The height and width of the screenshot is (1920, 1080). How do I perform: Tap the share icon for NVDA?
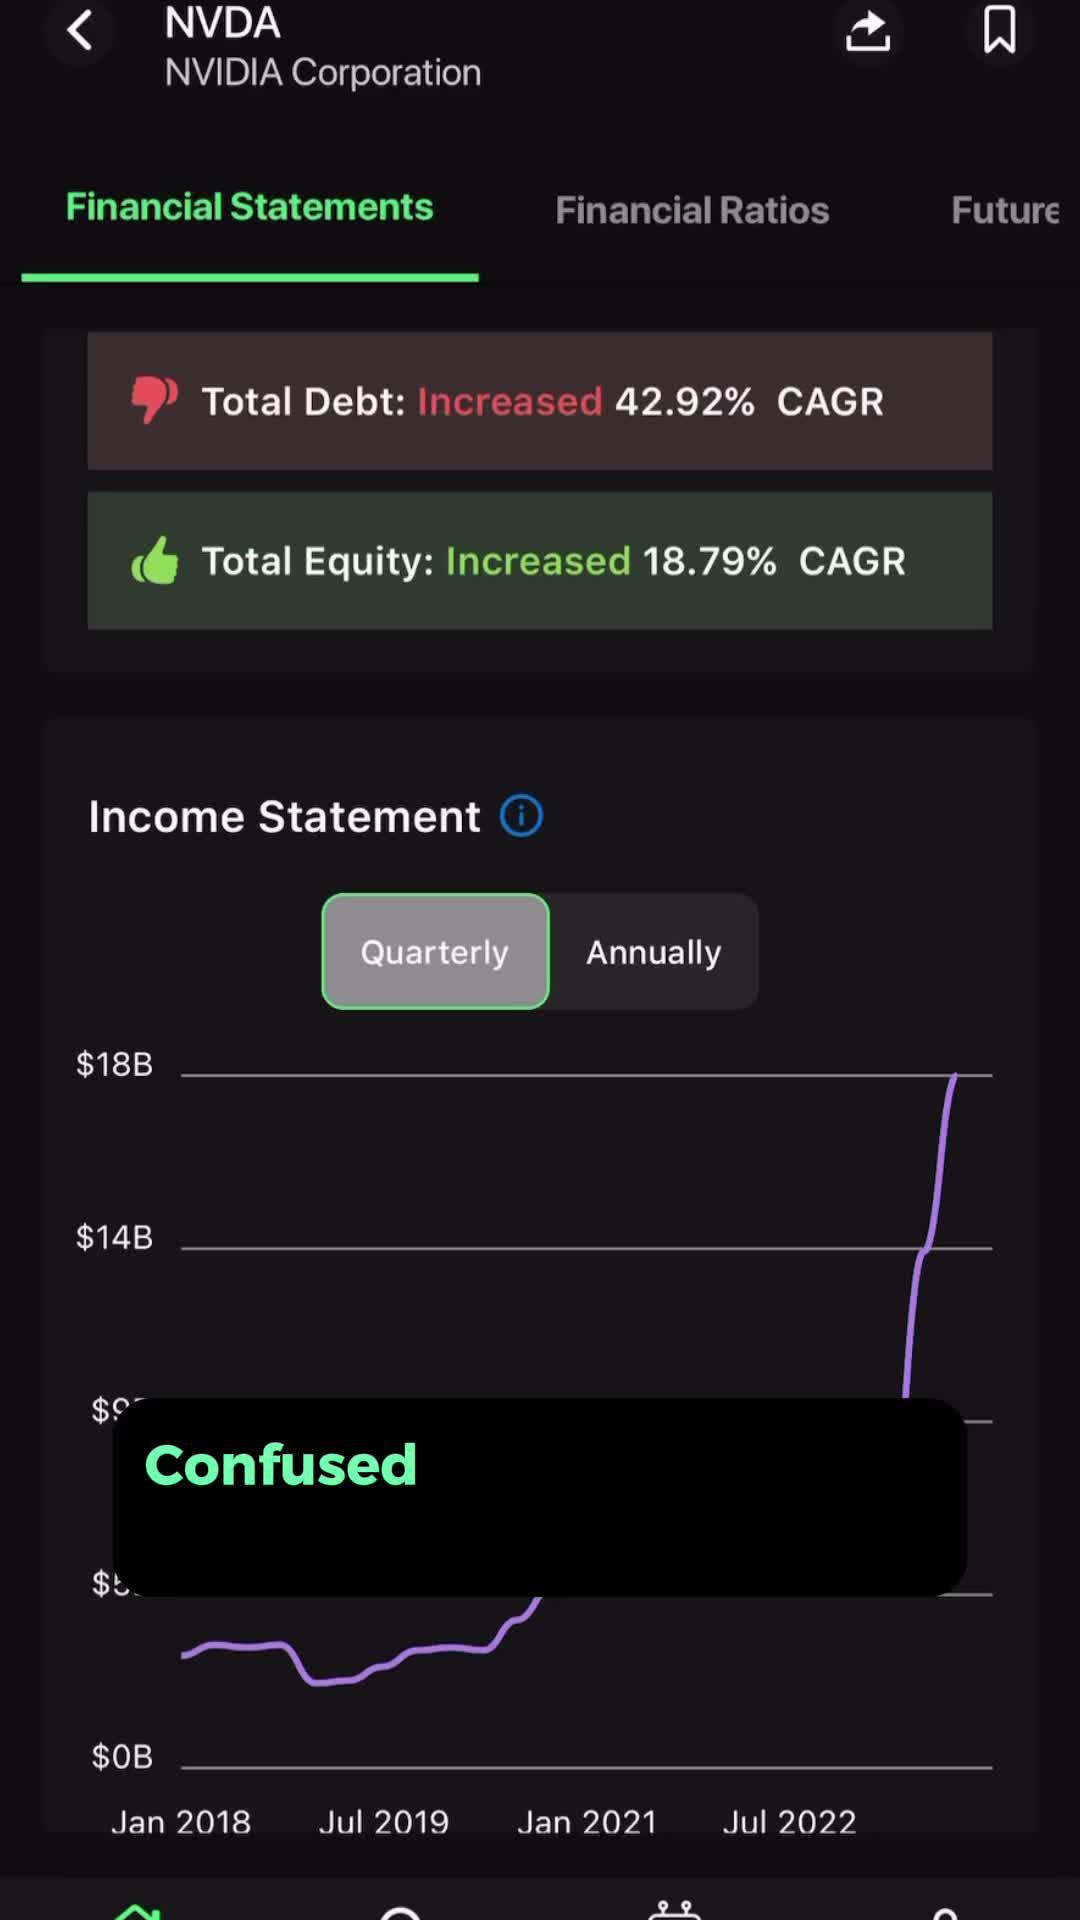coord(868,31)
